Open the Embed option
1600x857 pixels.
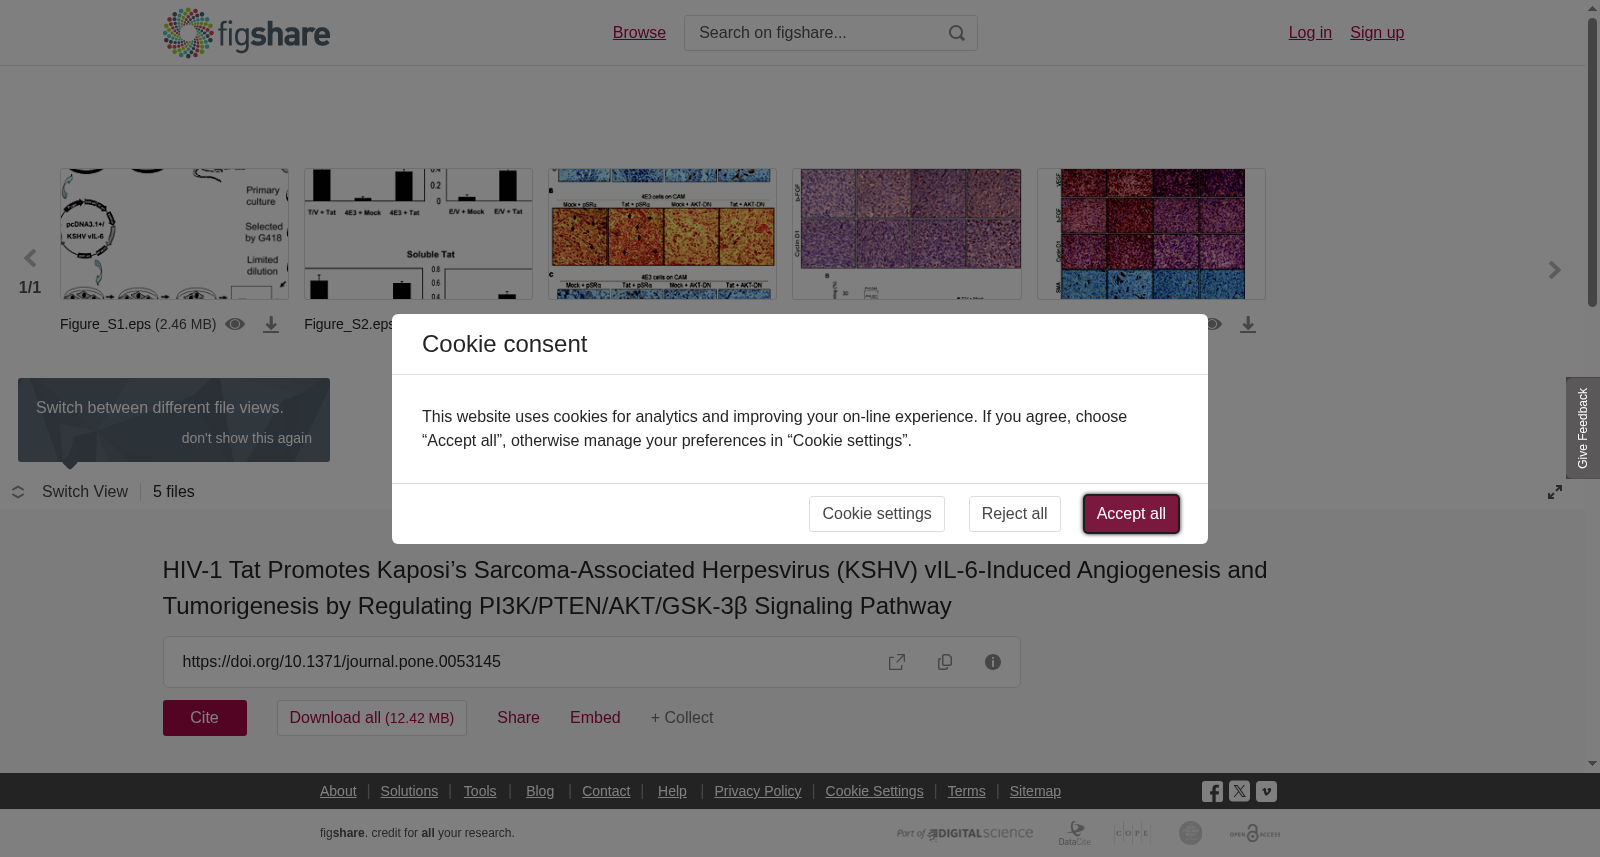[x=595, y=718]
